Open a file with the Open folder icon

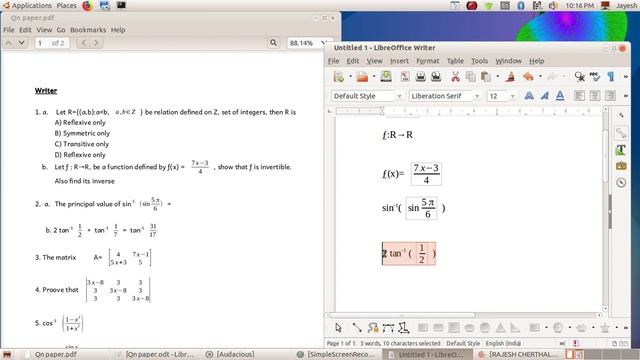[362, 76]
